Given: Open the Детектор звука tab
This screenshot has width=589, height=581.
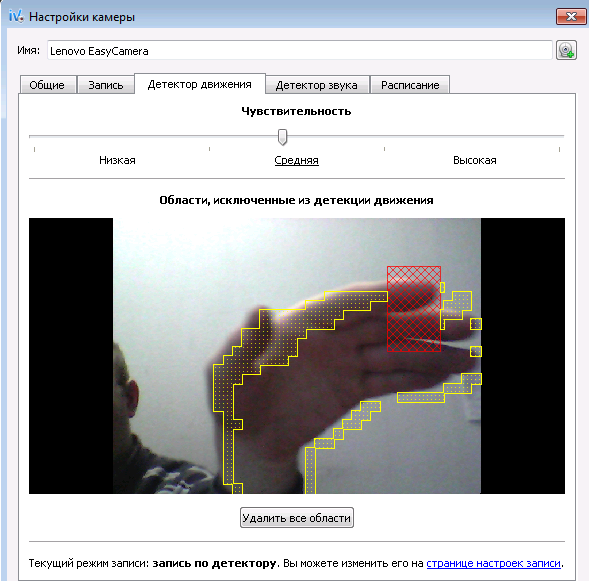Looking at the screenshot, I should click(x=317, y=85).
